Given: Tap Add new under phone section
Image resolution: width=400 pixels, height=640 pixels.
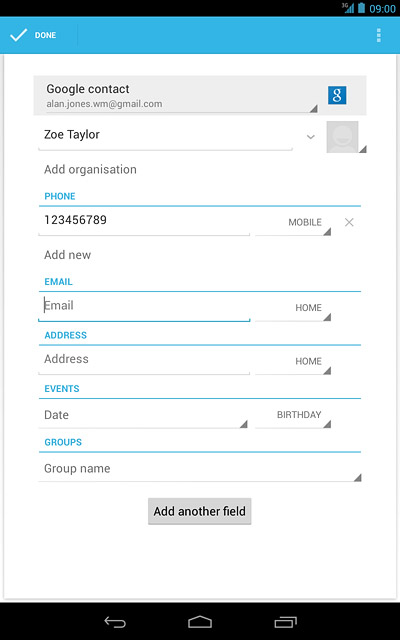Looking at the screenshot, I should [67, 255].
